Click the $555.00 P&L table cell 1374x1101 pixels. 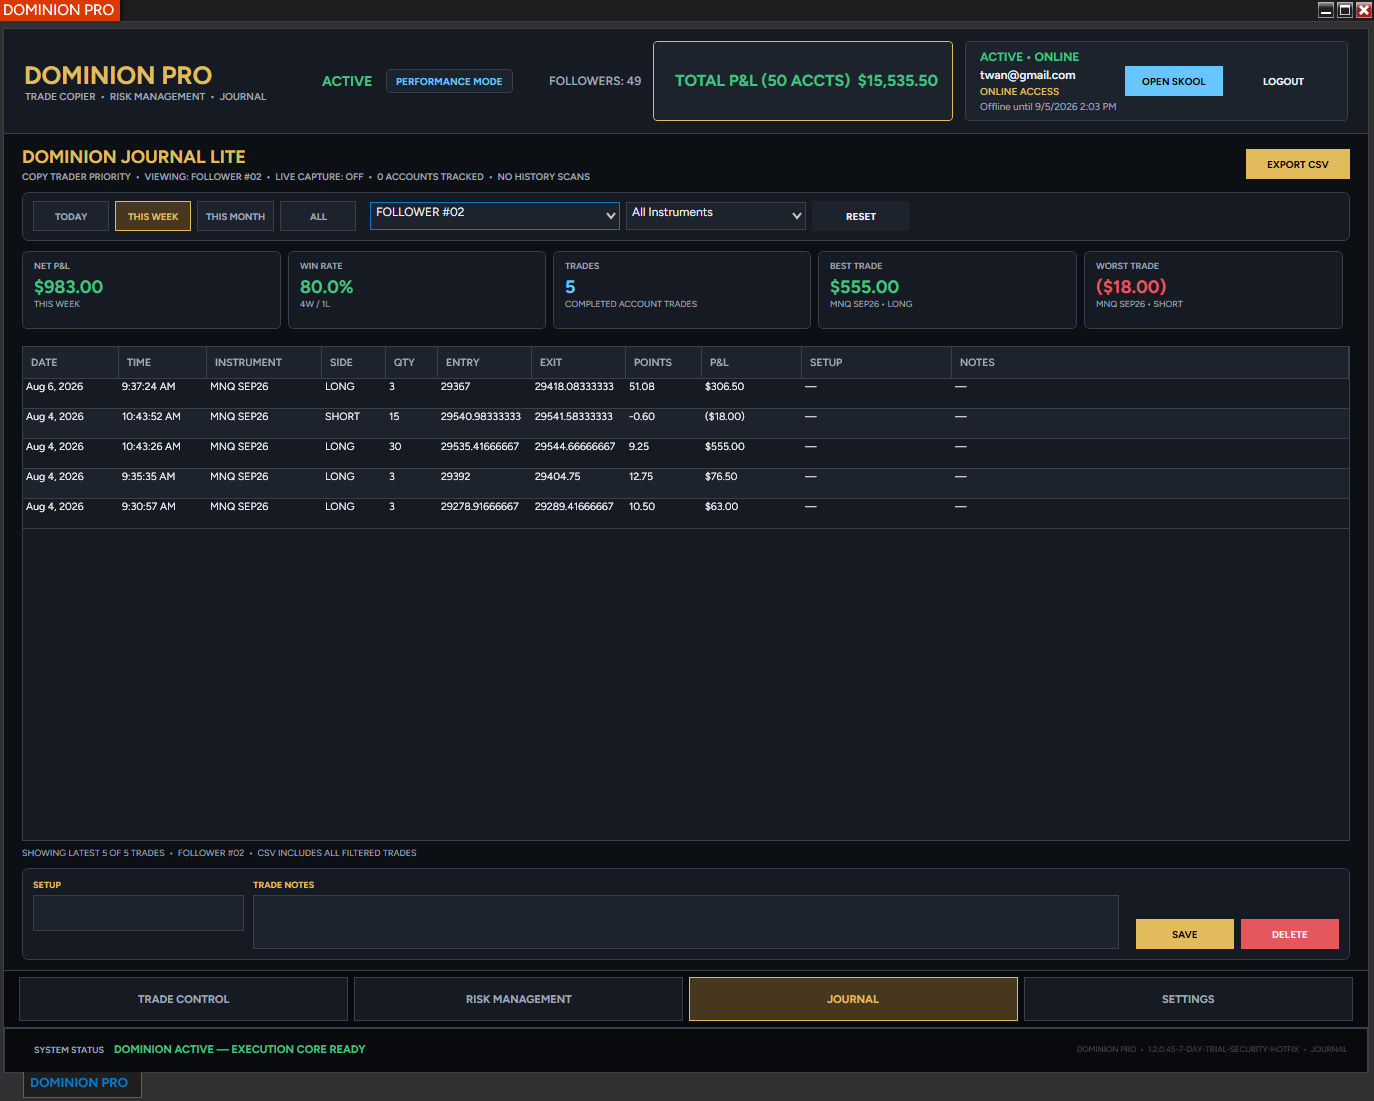[724, 447]
